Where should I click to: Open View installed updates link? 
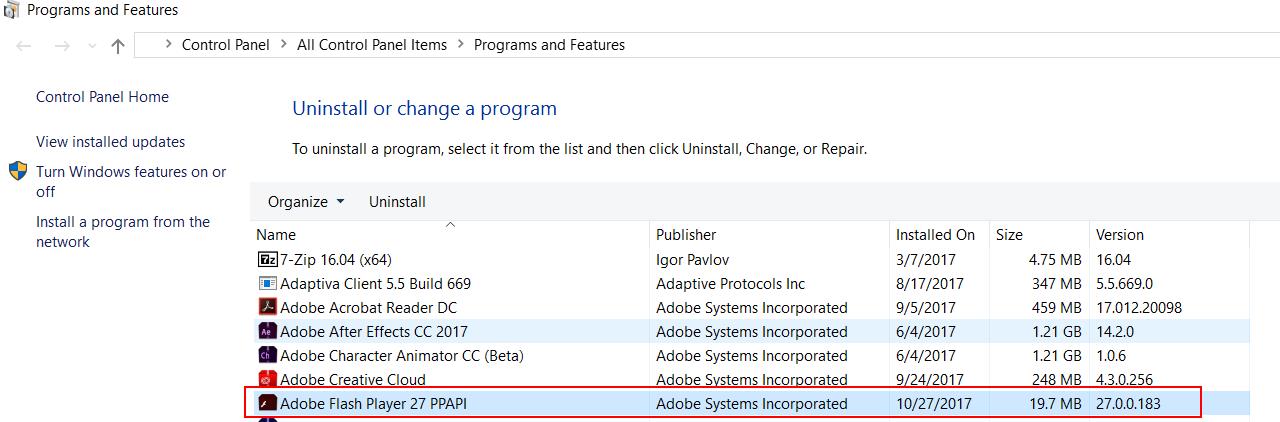[x=110, y=142]
